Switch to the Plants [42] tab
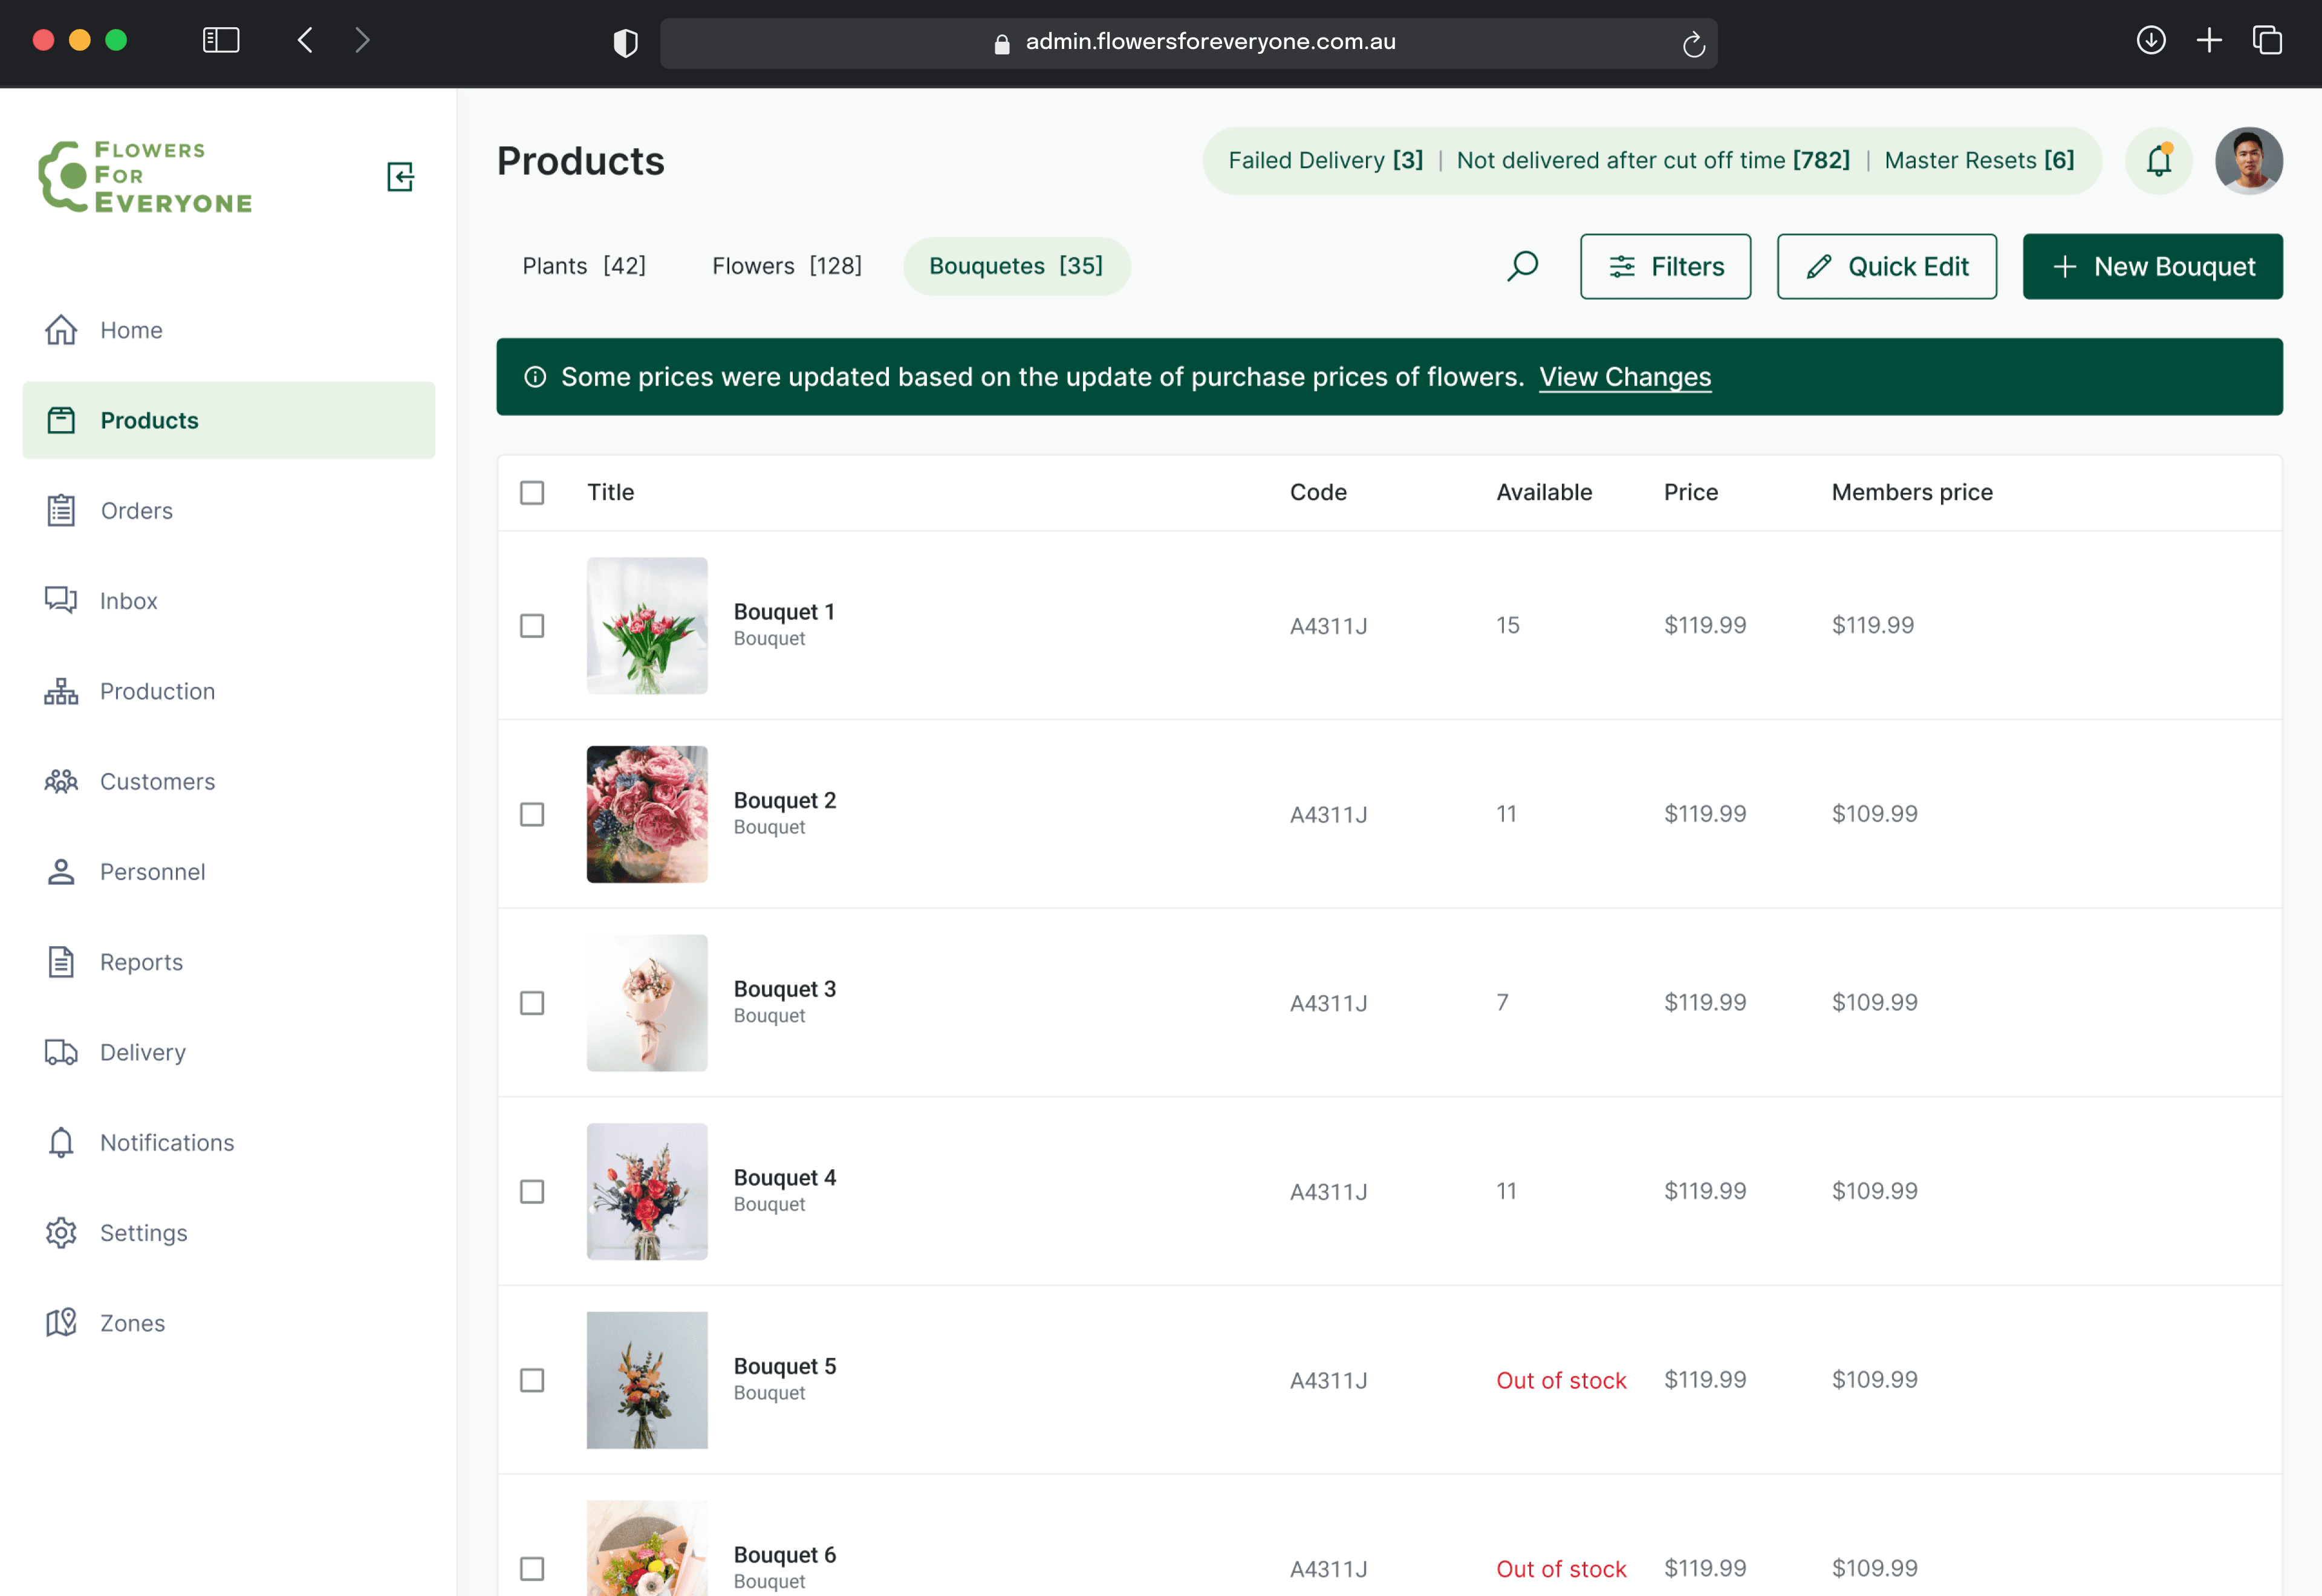The height and width of the screenshot is (1596, 2322). pos(584,266)
